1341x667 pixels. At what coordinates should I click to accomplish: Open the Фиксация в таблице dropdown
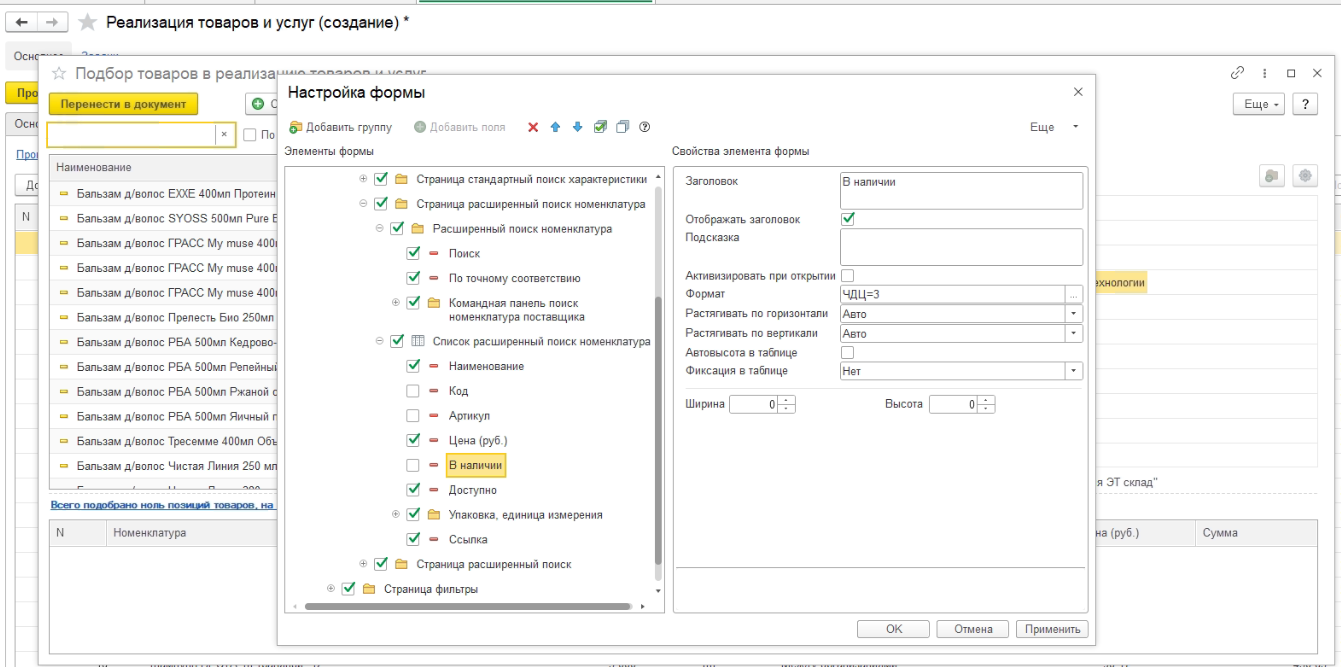[x=1074, y=371]
